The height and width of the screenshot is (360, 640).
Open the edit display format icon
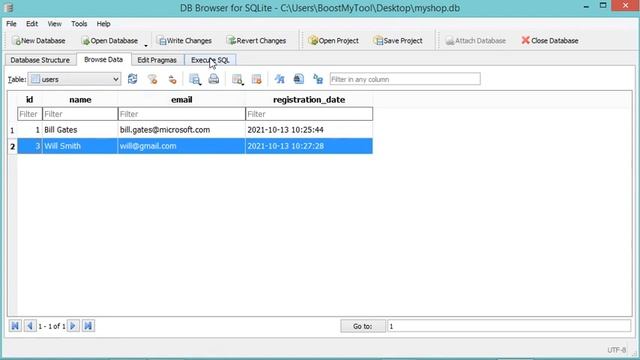pos(279,79)
